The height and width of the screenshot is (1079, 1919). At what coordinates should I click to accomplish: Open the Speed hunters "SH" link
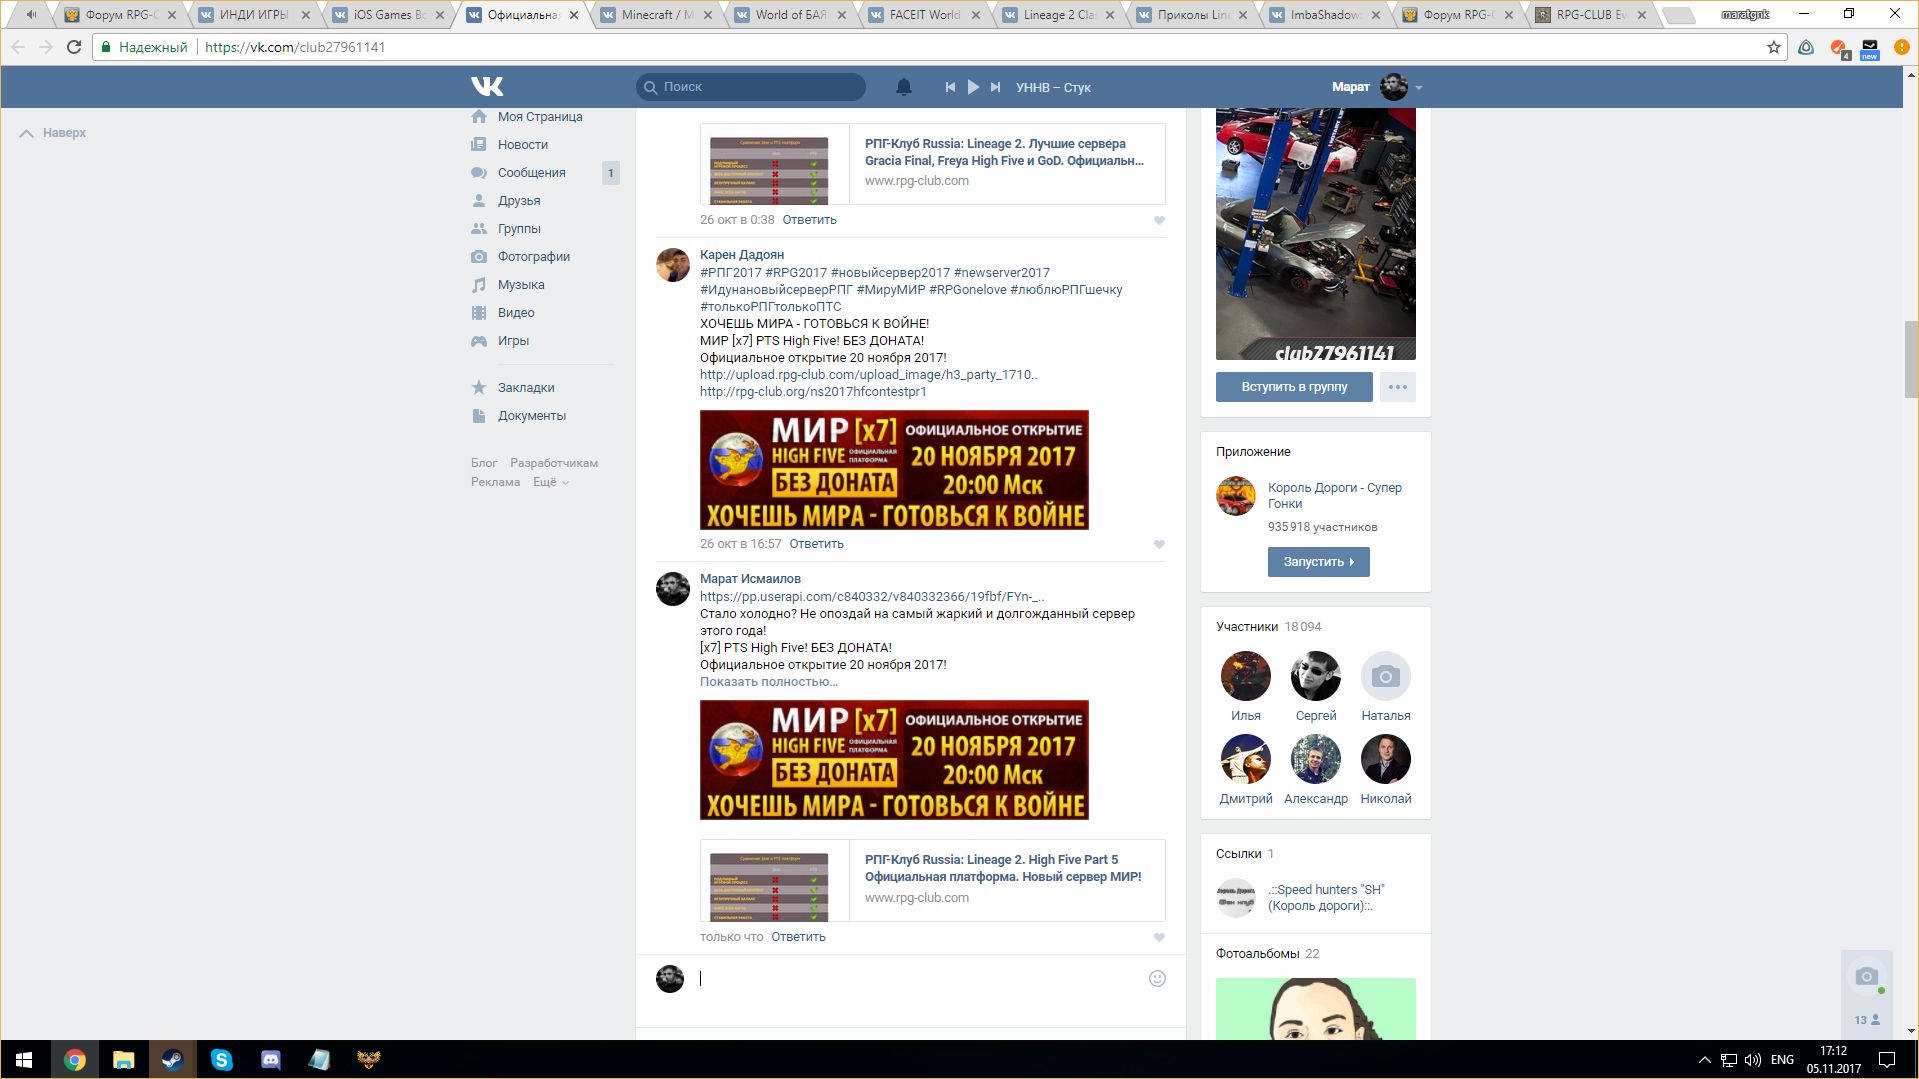1326,898
